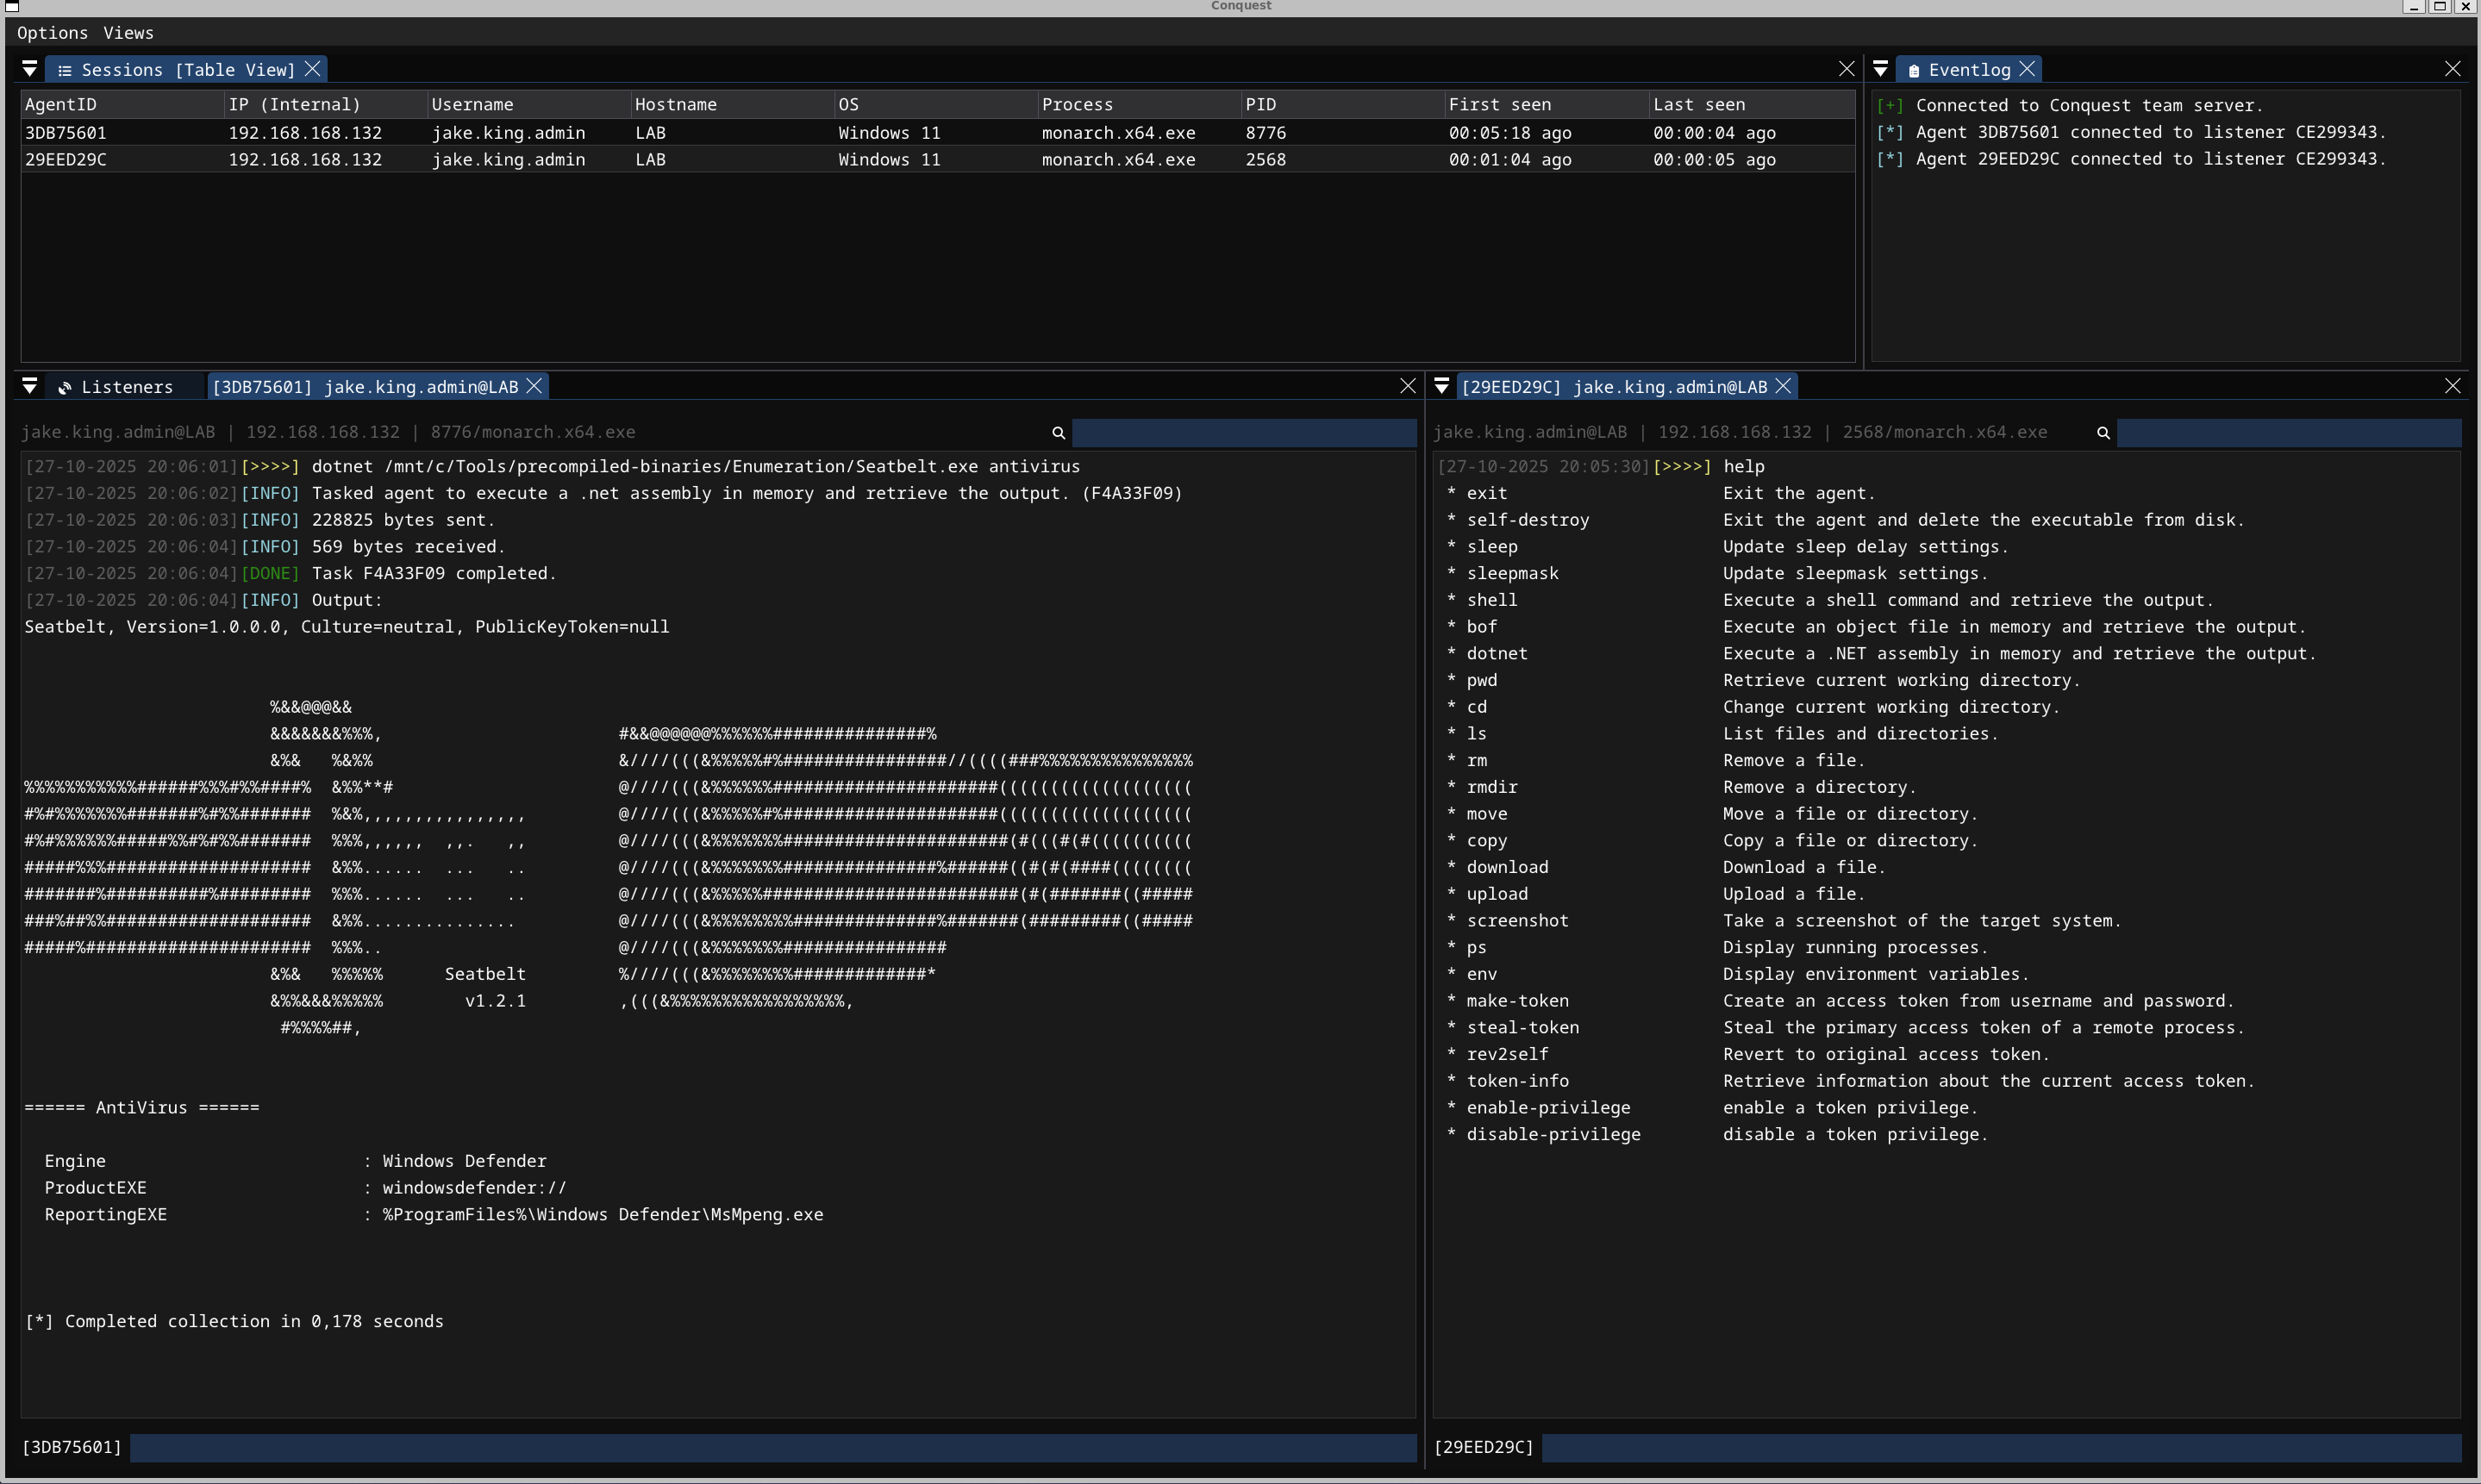The width and height of the screenshot is (2481, 1484).
Task: Close the Eventlog dock panel
Action: (2452, 69)
